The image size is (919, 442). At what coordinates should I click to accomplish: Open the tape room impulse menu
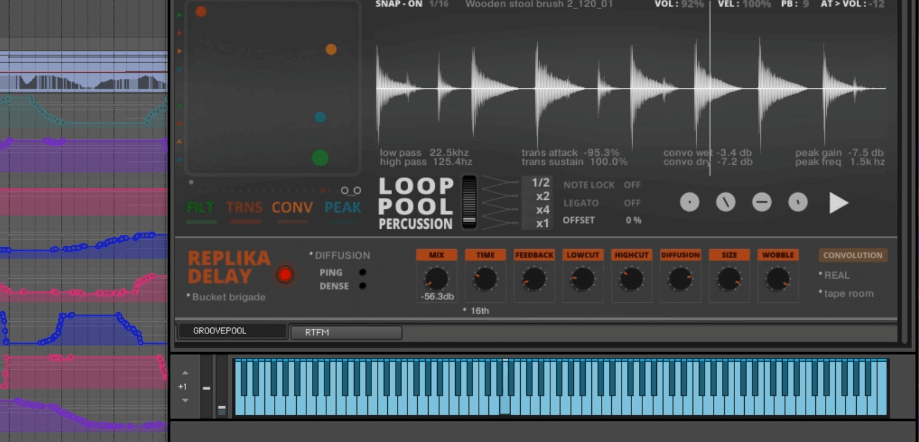(849, 293)
